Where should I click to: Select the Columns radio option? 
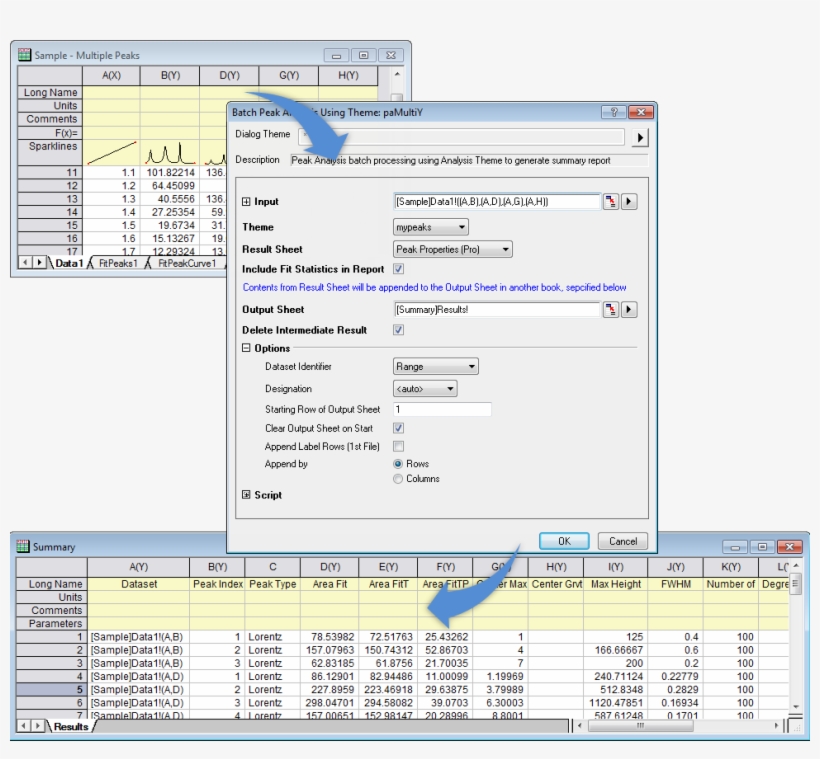[399, 479]
